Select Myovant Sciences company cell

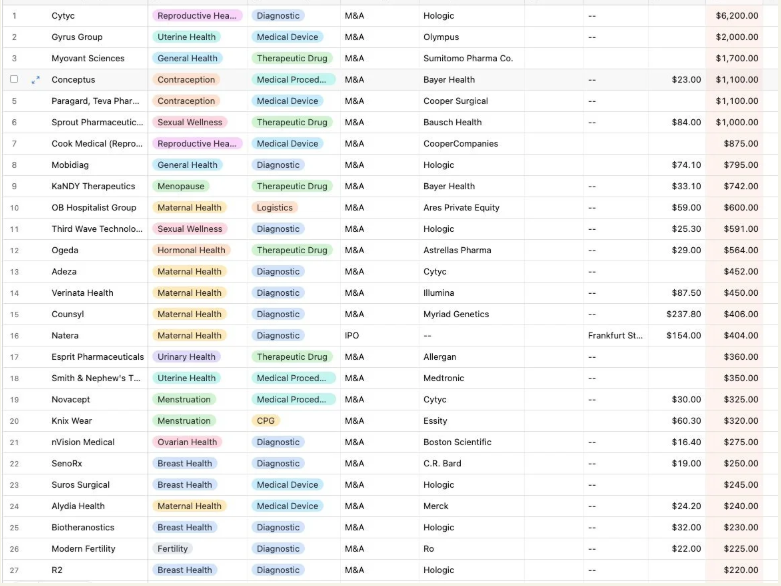(88, 58)
